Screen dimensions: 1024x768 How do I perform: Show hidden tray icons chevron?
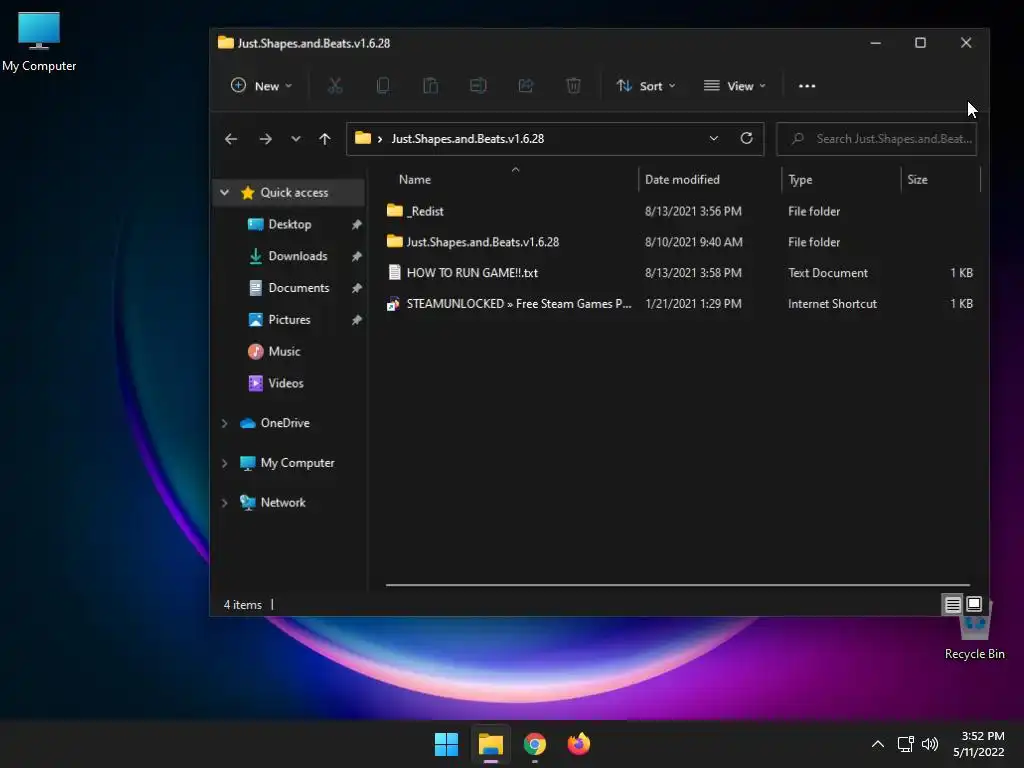[878, 744]
